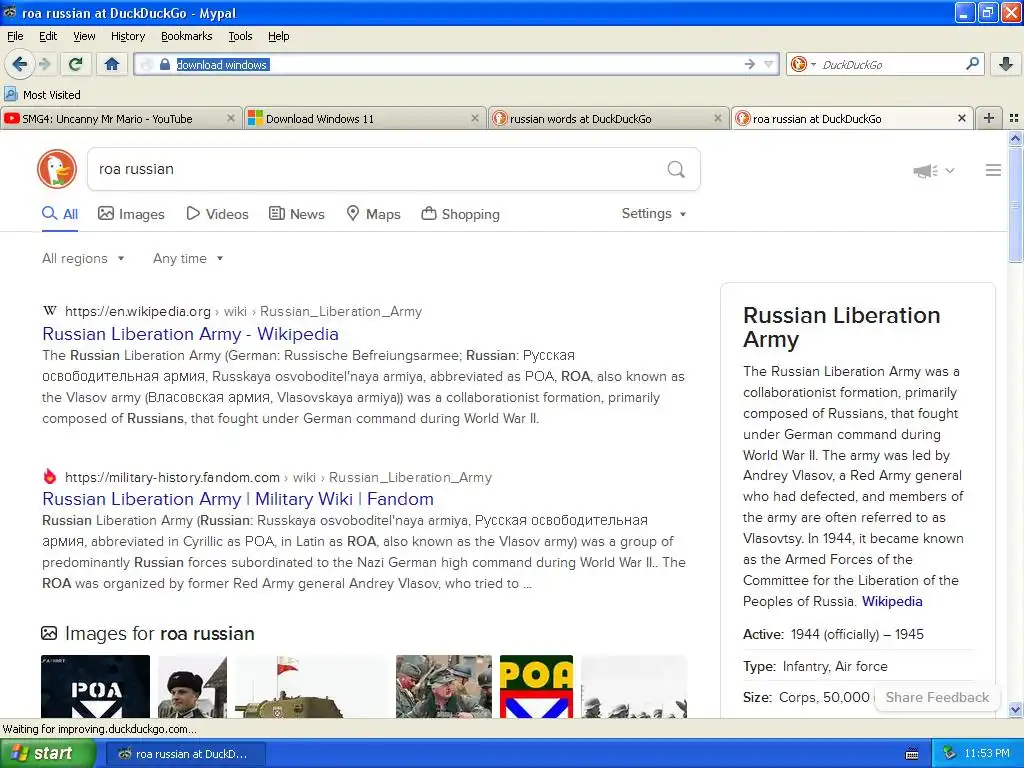This screenshot has width=1024, height=768.
Task: Switch to Images results
Action: pos(131,214)
